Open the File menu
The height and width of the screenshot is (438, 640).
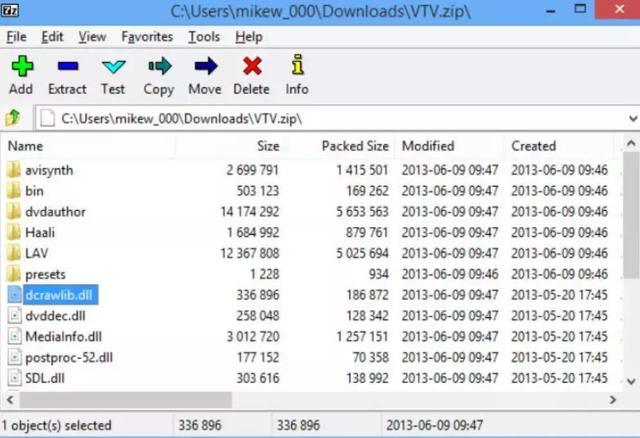click(x=16, y=37)
